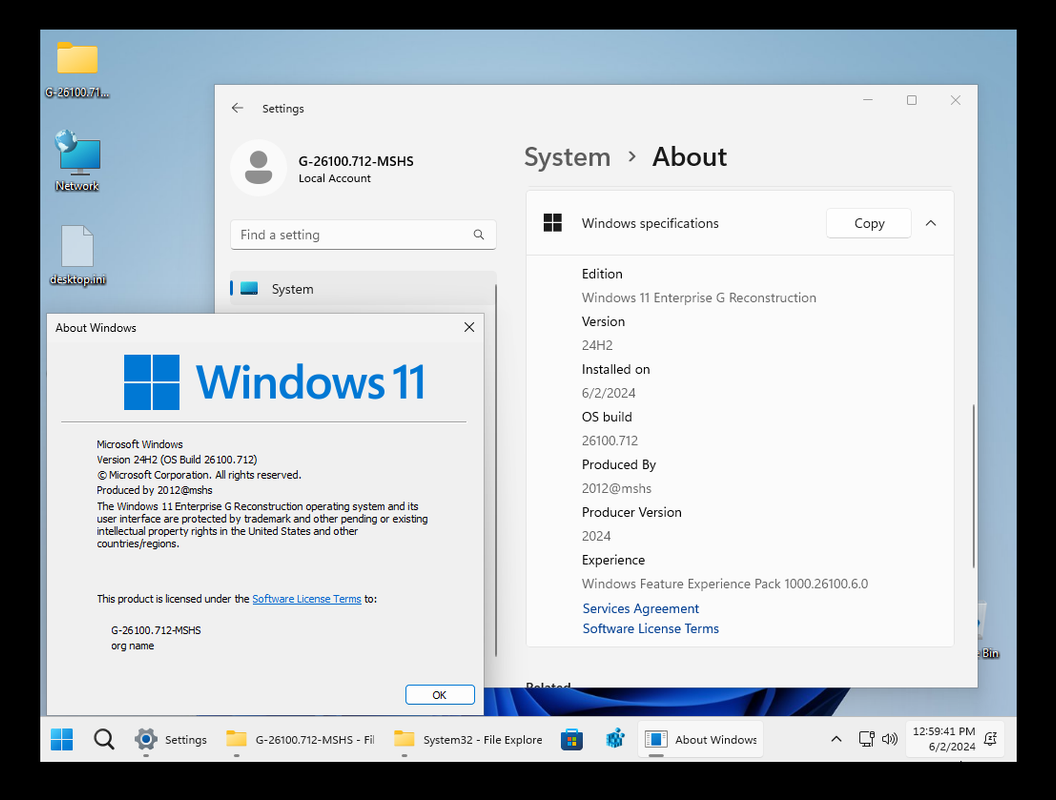Click the Windows 11 logo in About dialog
This screenshot has height=800, width=1056.
[x=274, y=382]
